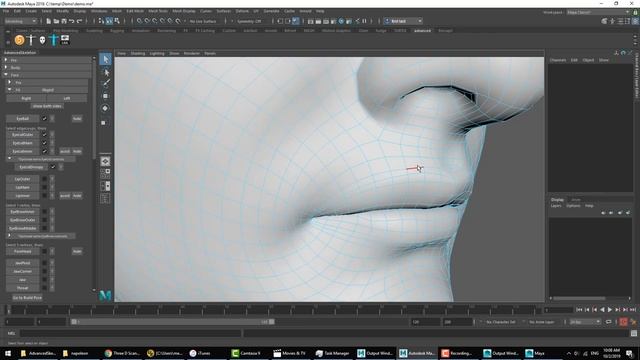The width and height of the screenshot is (640, 360).
Task: Click the Right side button
Action: tap(26, 98)
